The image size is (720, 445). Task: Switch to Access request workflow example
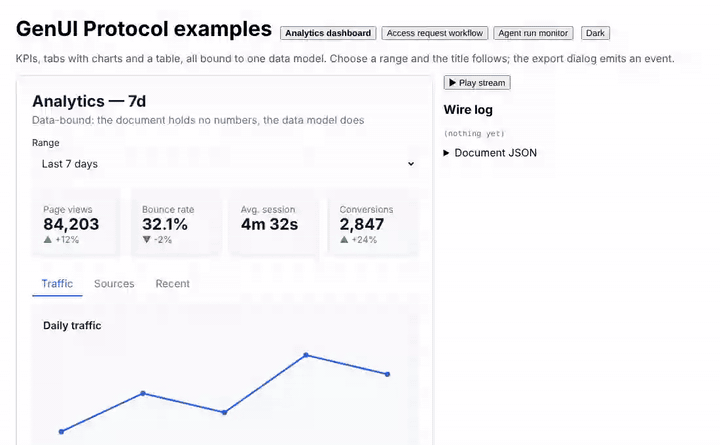[434, 33]
